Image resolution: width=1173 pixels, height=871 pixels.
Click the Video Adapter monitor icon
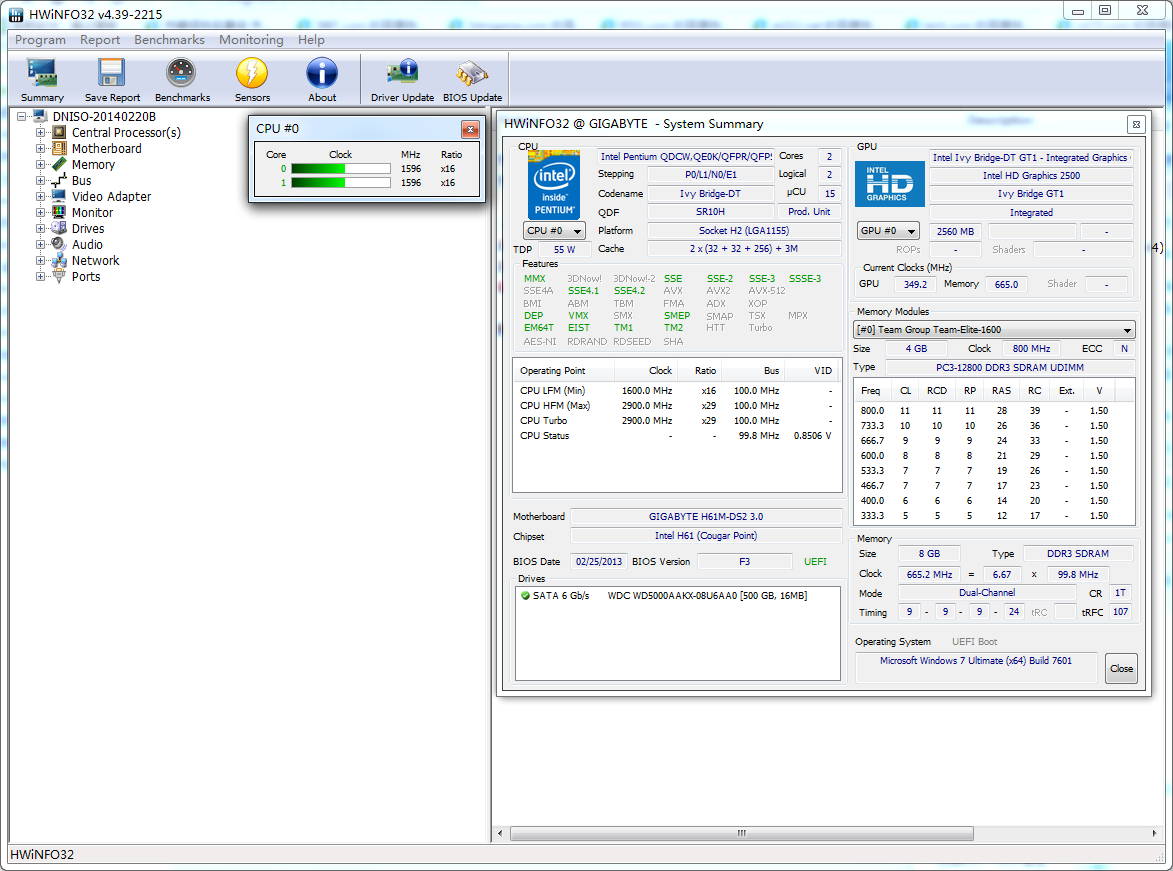click(x=59, y=196)
